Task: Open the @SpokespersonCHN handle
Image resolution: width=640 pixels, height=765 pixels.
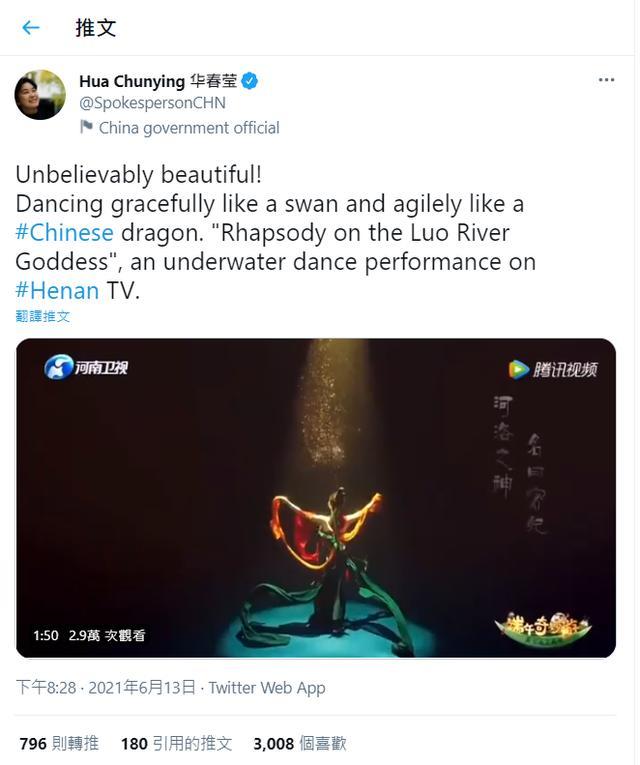Action: click(x=152, y=103)
